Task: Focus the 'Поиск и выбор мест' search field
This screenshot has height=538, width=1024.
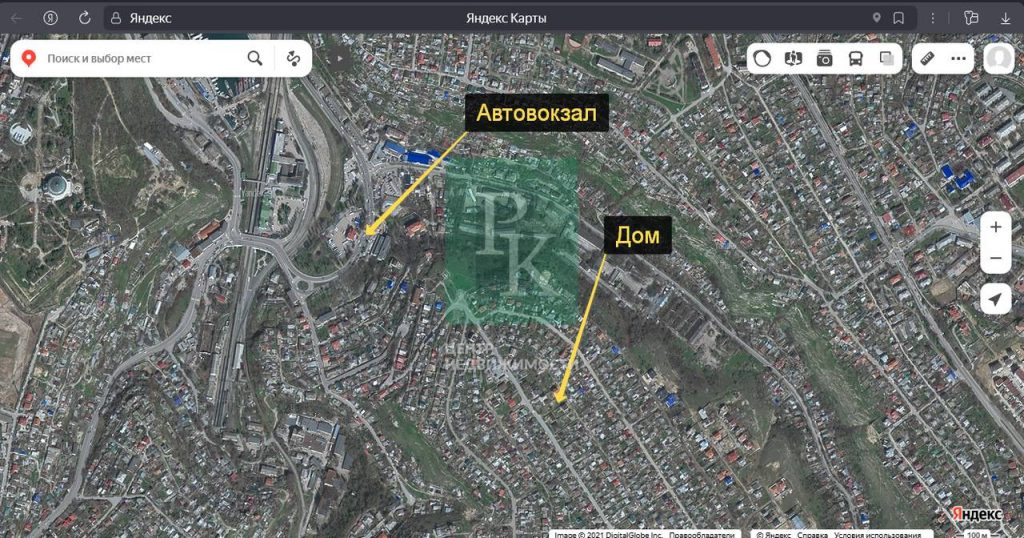Action: tap(140, 59)
